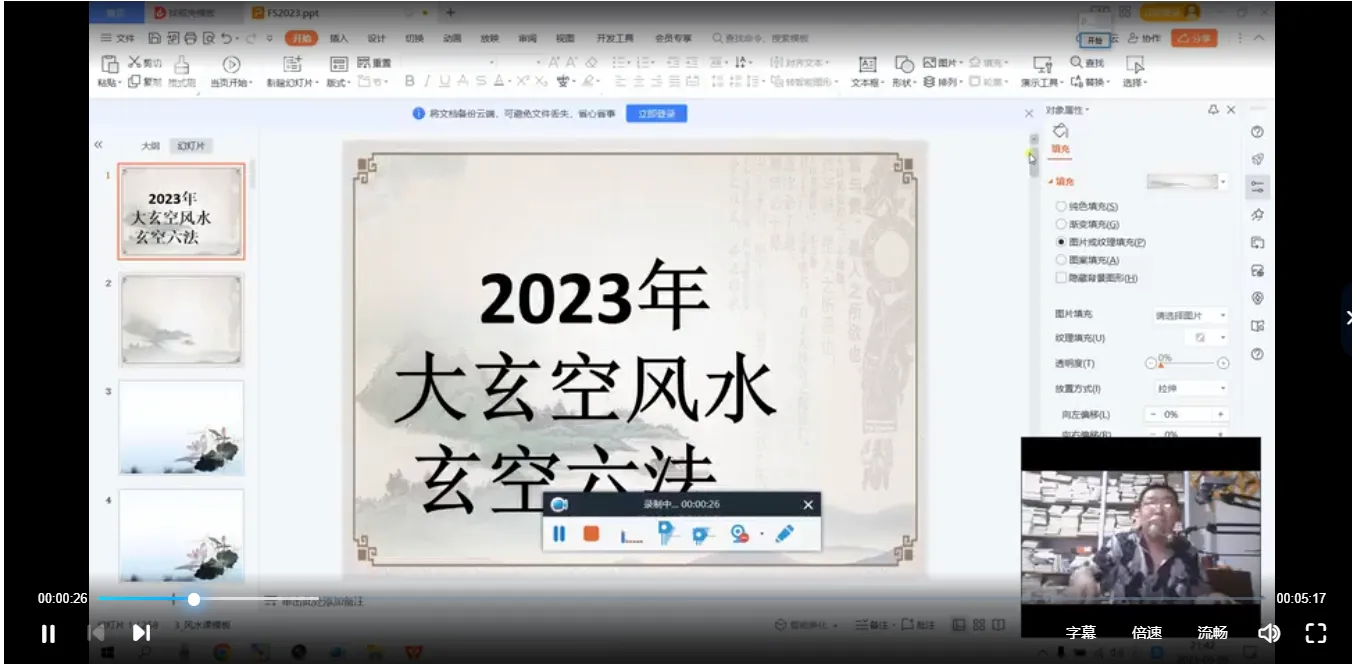Viewport: 1352px width, 664px height.
Task: Select 纯色填充 solid fill radio
Action: click(x=1061, y=206)
